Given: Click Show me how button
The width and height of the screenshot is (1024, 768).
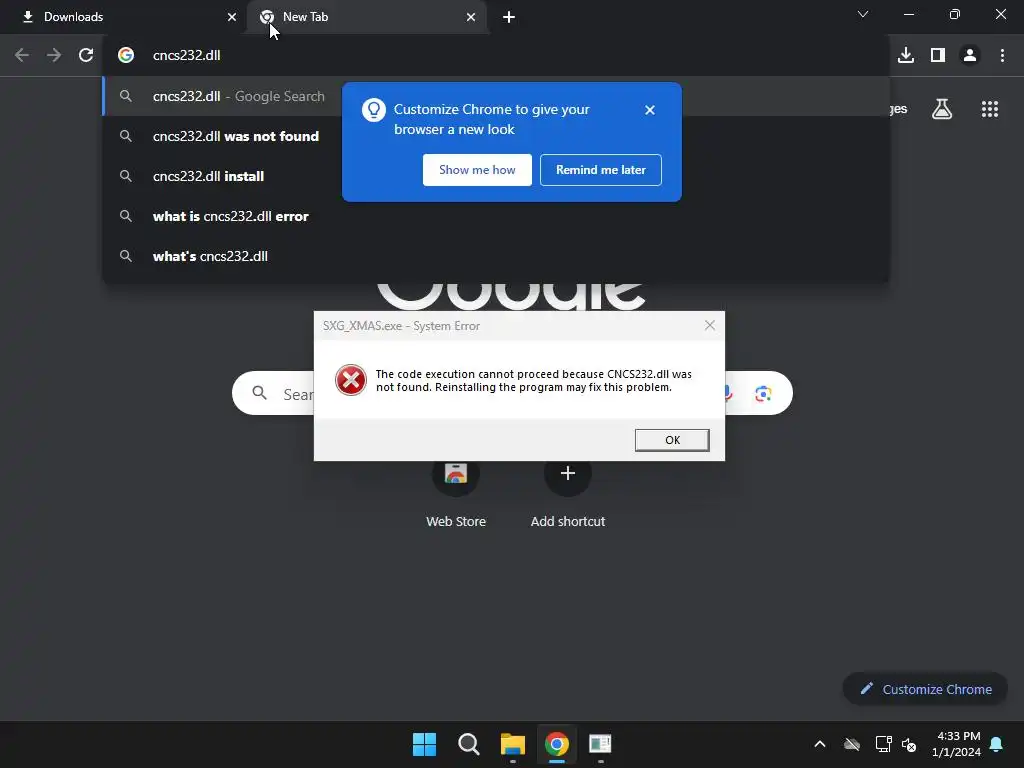Looking at the screenshot, I should pos(477,170).
